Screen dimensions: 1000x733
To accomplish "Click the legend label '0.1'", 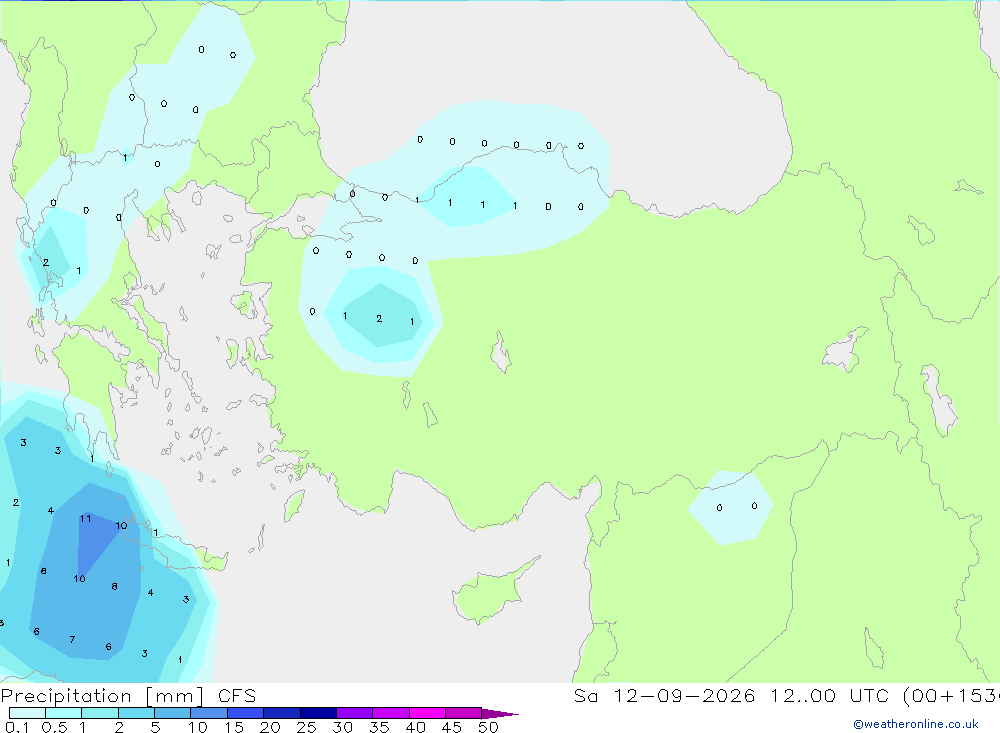I will coord(17,727).
